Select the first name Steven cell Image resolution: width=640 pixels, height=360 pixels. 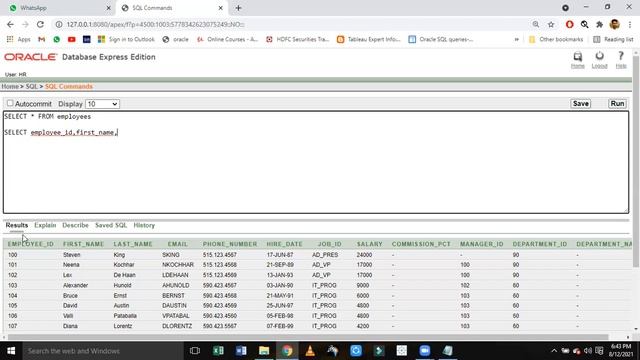pos(71,255)
